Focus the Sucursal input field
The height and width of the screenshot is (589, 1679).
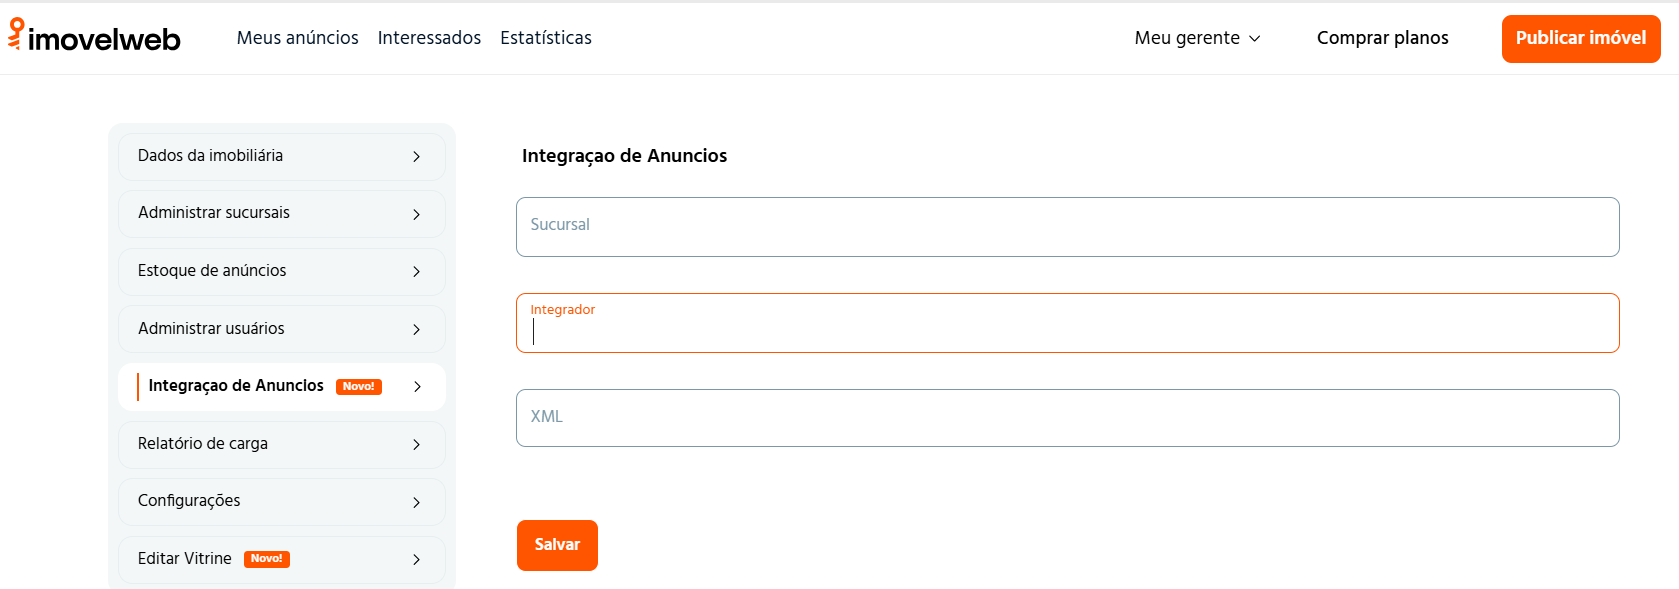click(x=1067, y=227)
